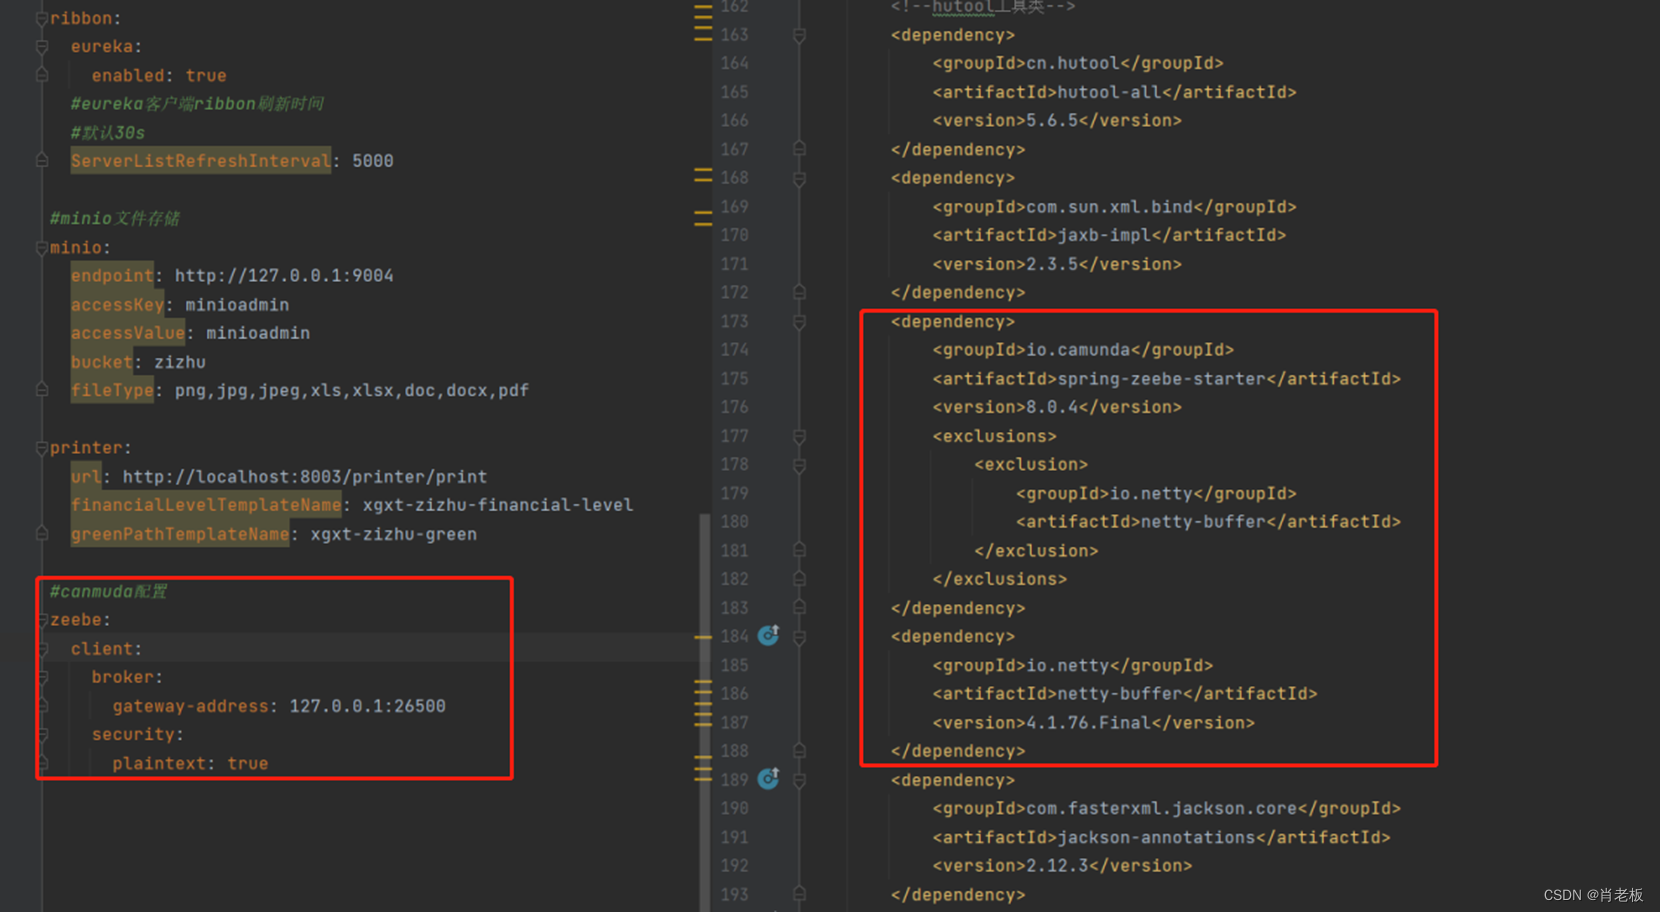The height and width of the screenshot is (912, 1660).
Task: Collapse spring-zeebe-starter dependency at line 173
Action: (x=799, y=321)
